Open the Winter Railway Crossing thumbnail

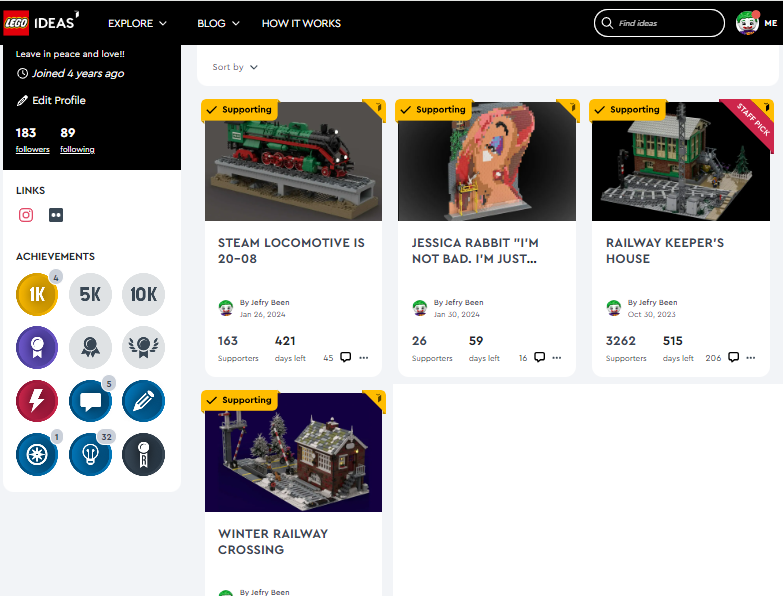(x=294, y=452)
